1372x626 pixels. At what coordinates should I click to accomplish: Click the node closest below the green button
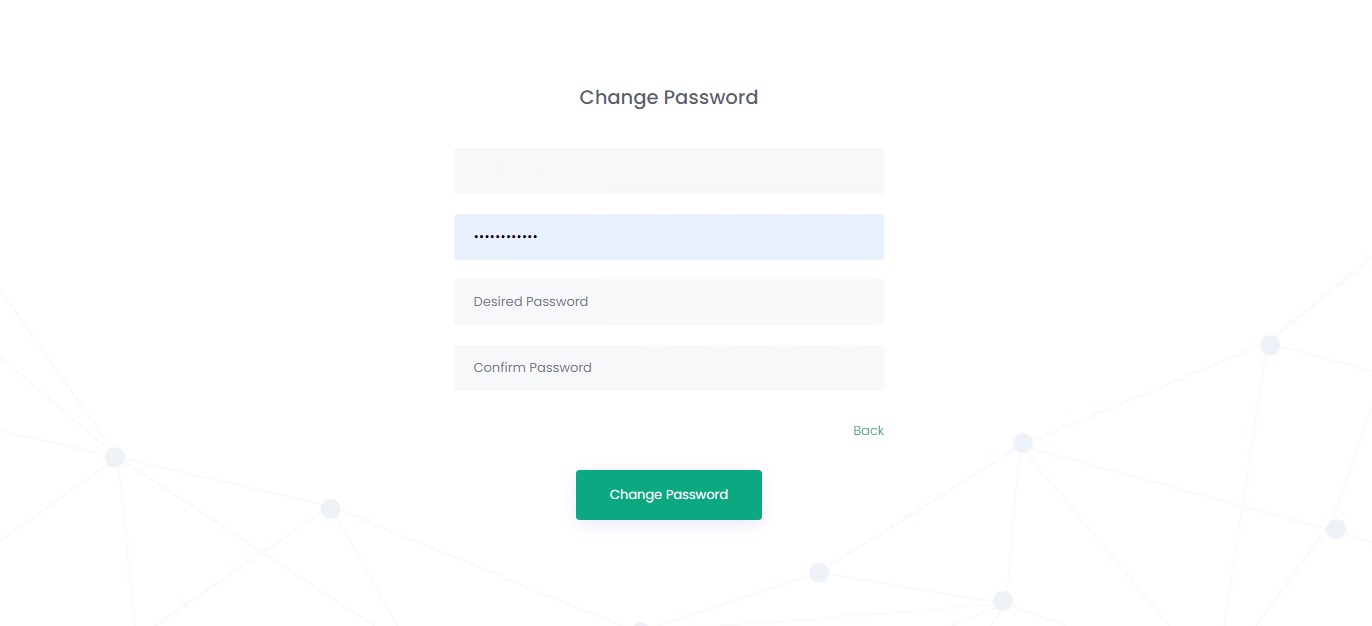coord(819,572)
